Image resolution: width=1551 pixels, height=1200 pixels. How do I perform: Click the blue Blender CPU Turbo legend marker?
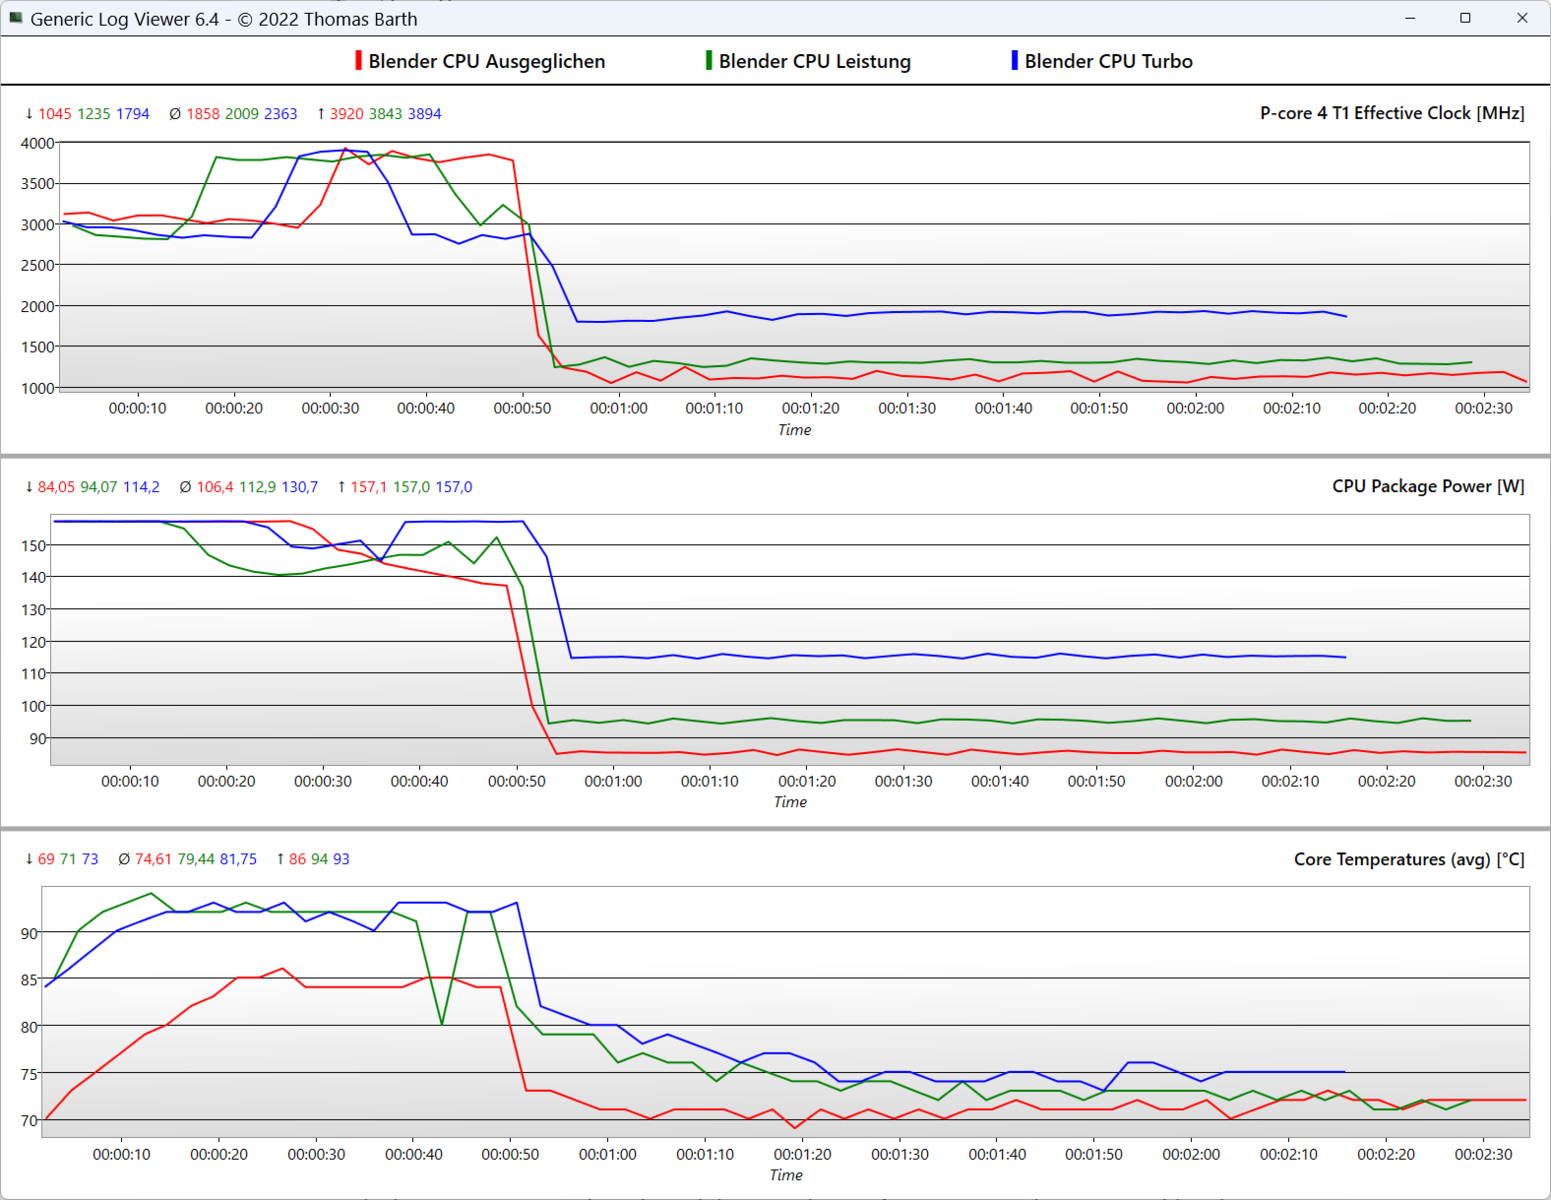(1014, 61)
